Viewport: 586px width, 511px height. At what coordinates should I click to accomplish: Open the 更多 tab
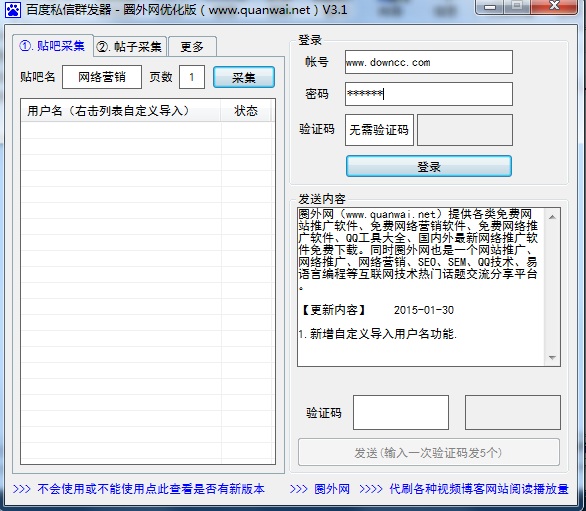point(192,47)
